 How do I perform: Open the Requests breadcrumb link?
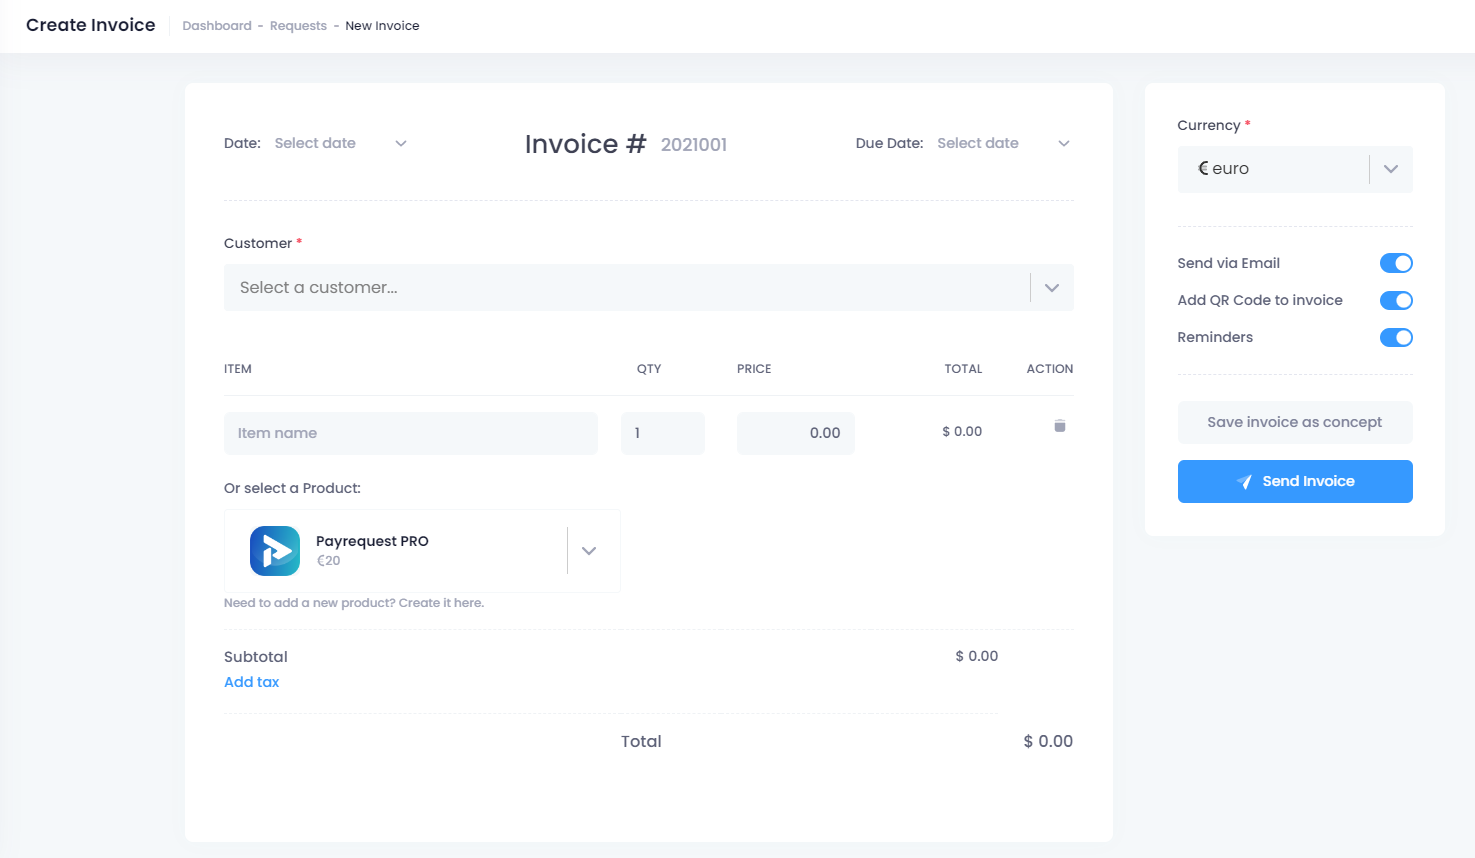tap(298, 26)
